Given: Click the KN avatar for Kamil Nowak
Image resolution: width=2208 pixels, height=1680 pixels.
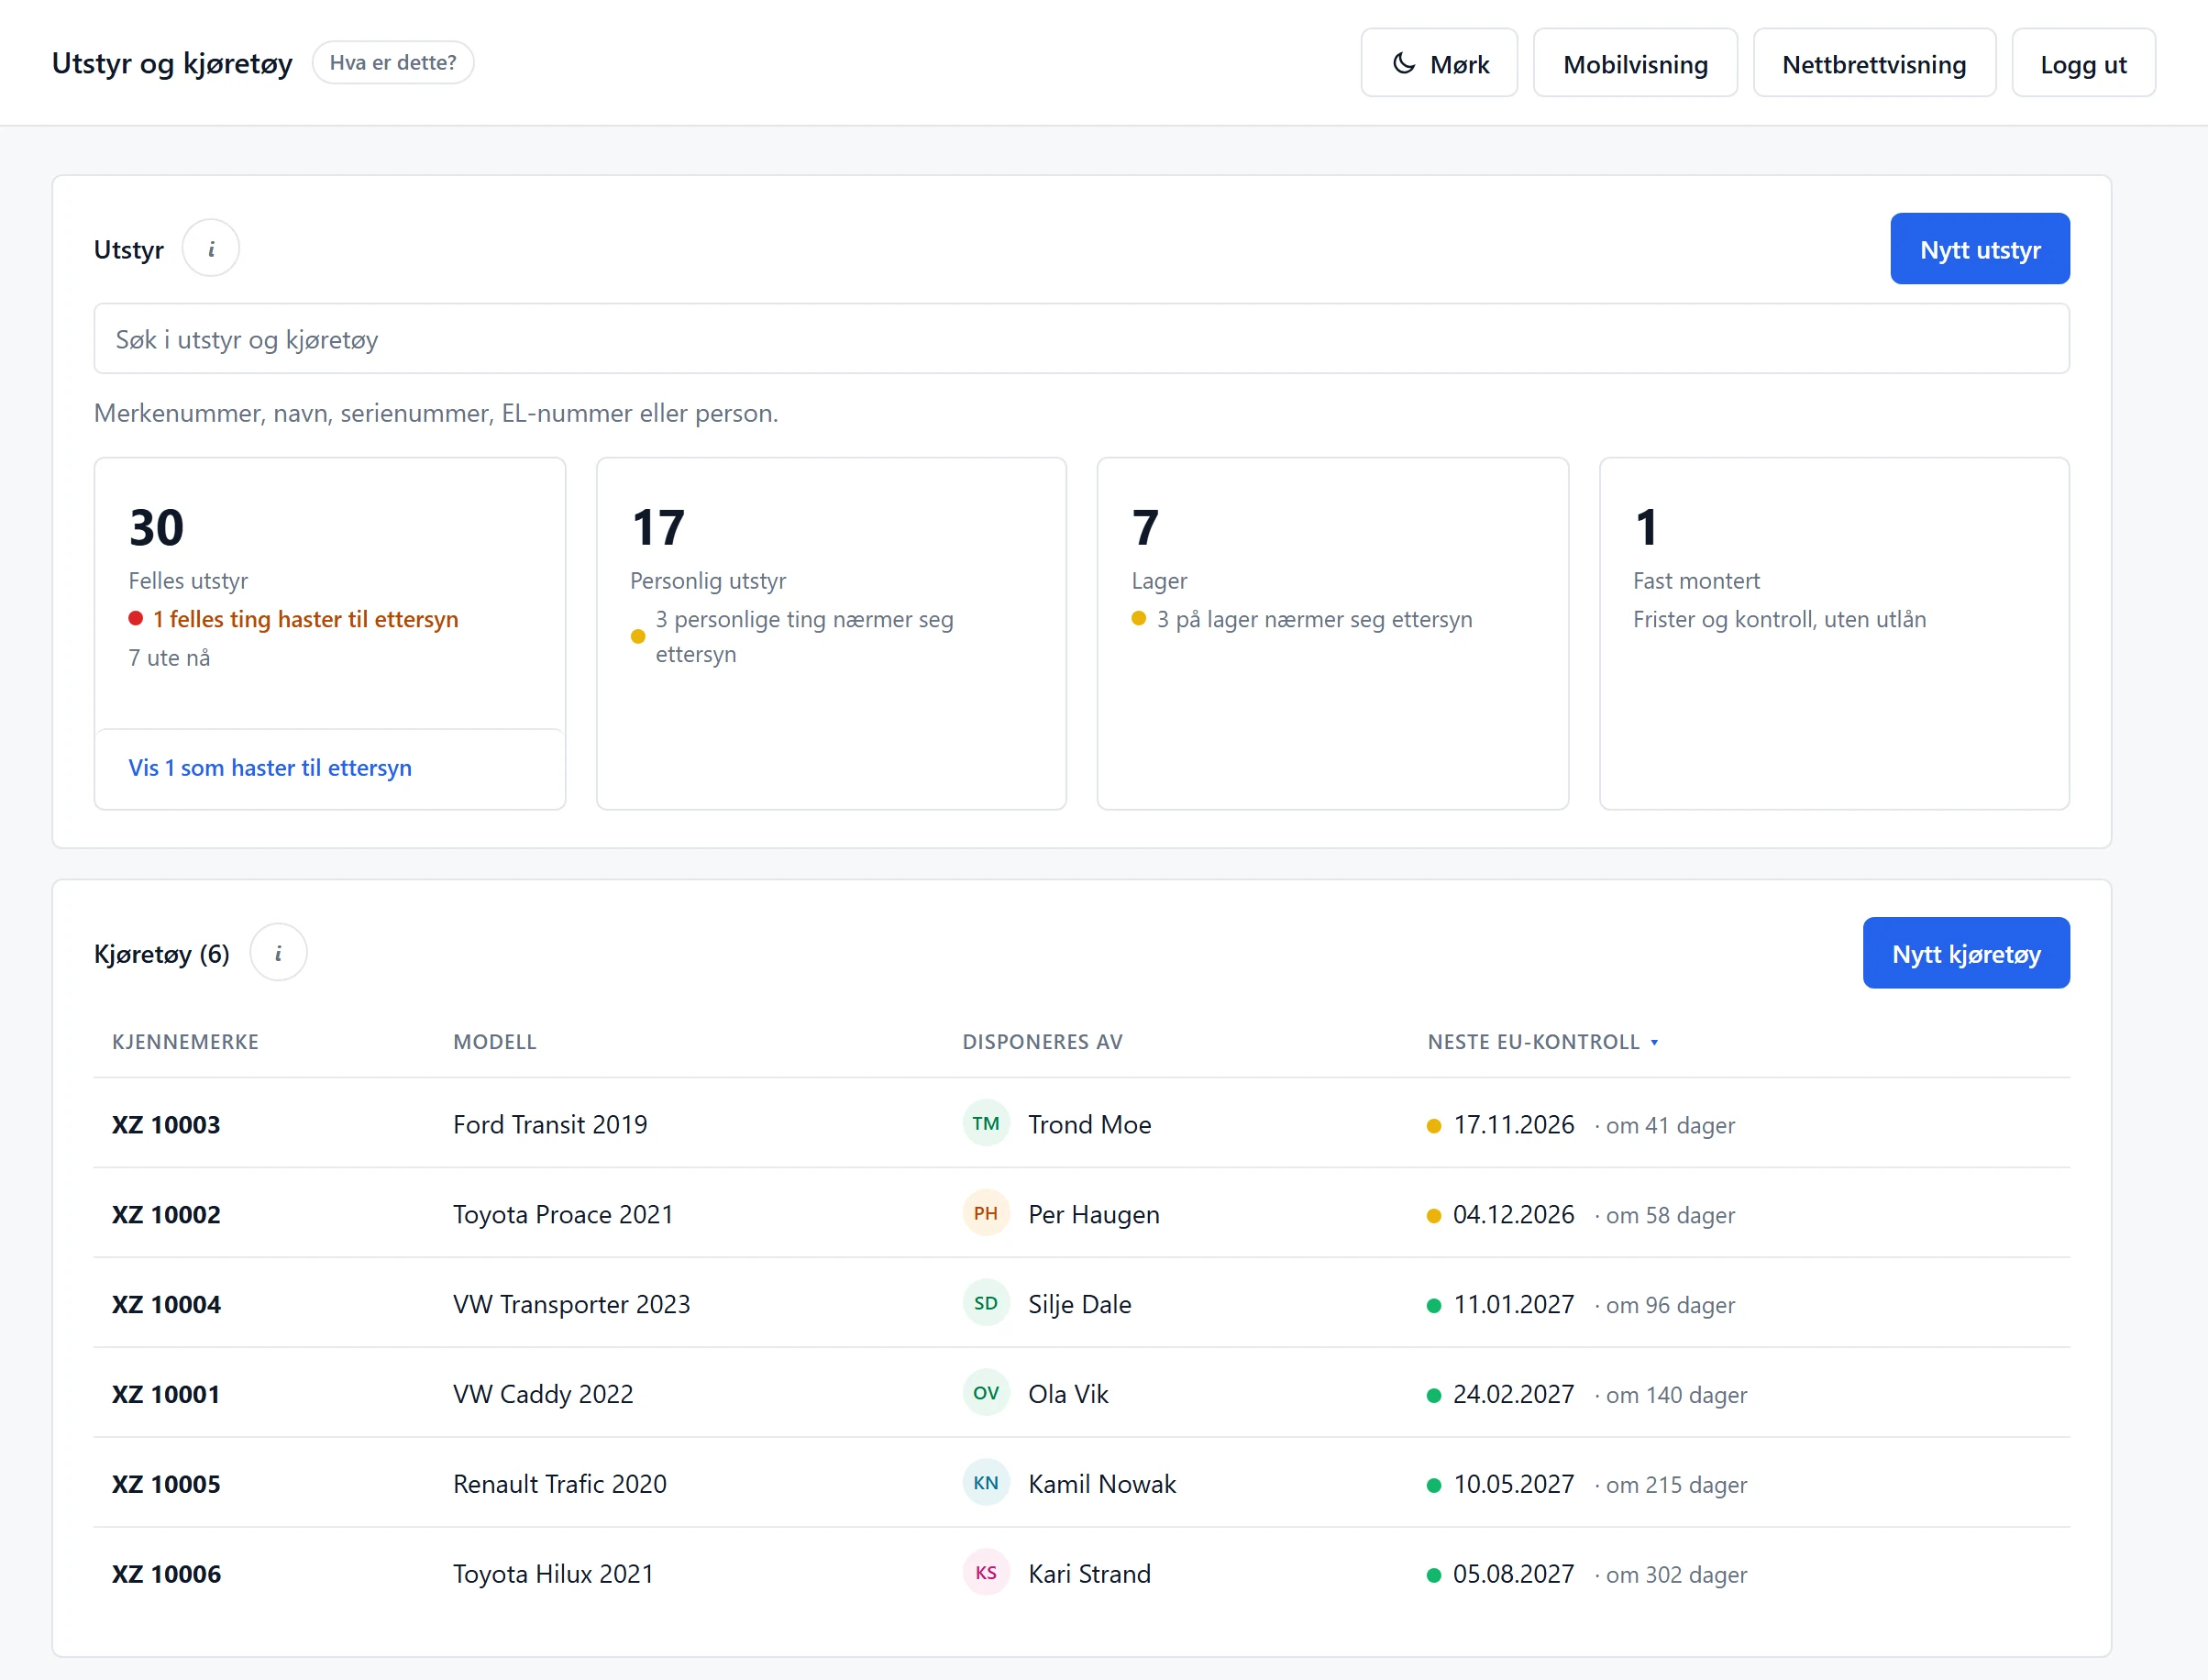Looking at the screenshot, I should pos(986,1484).
